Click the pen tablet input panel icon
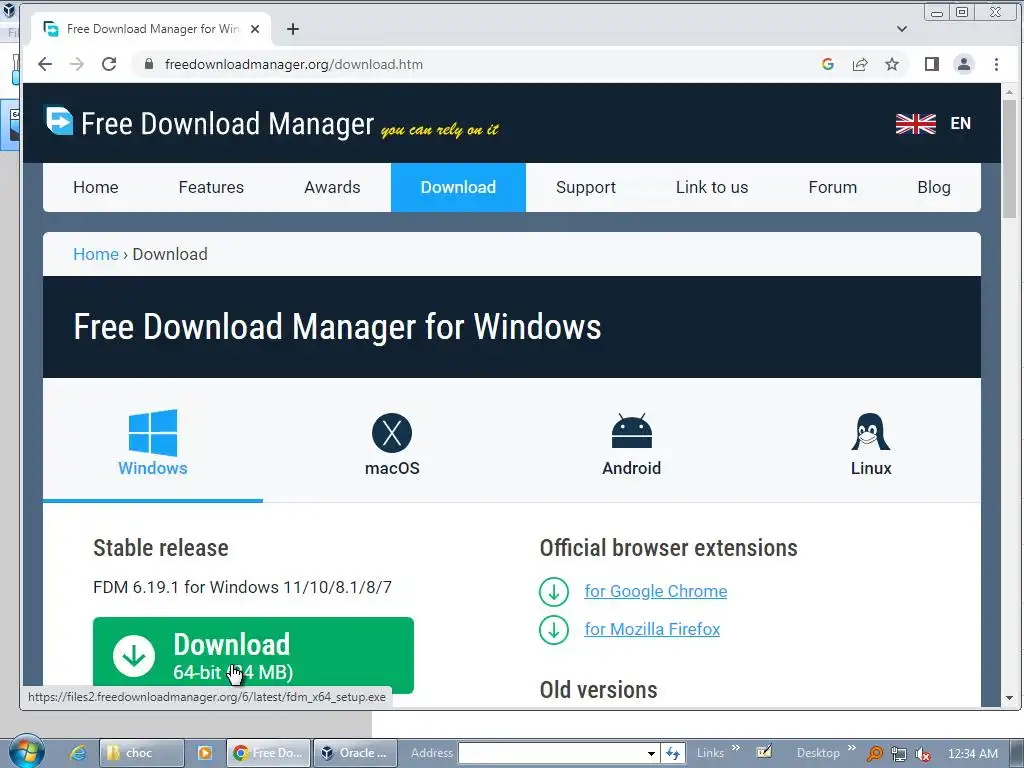 point(764,752)
